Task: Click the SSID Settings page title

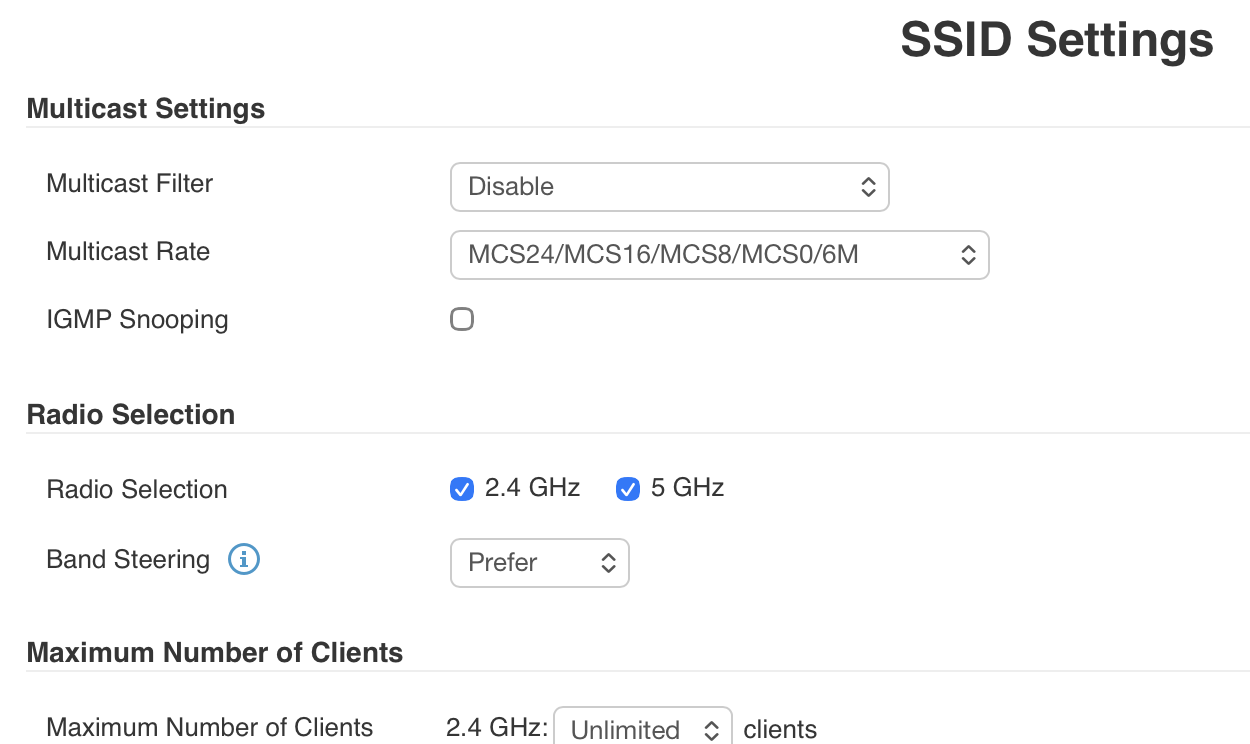Action: coord(1057,41)
